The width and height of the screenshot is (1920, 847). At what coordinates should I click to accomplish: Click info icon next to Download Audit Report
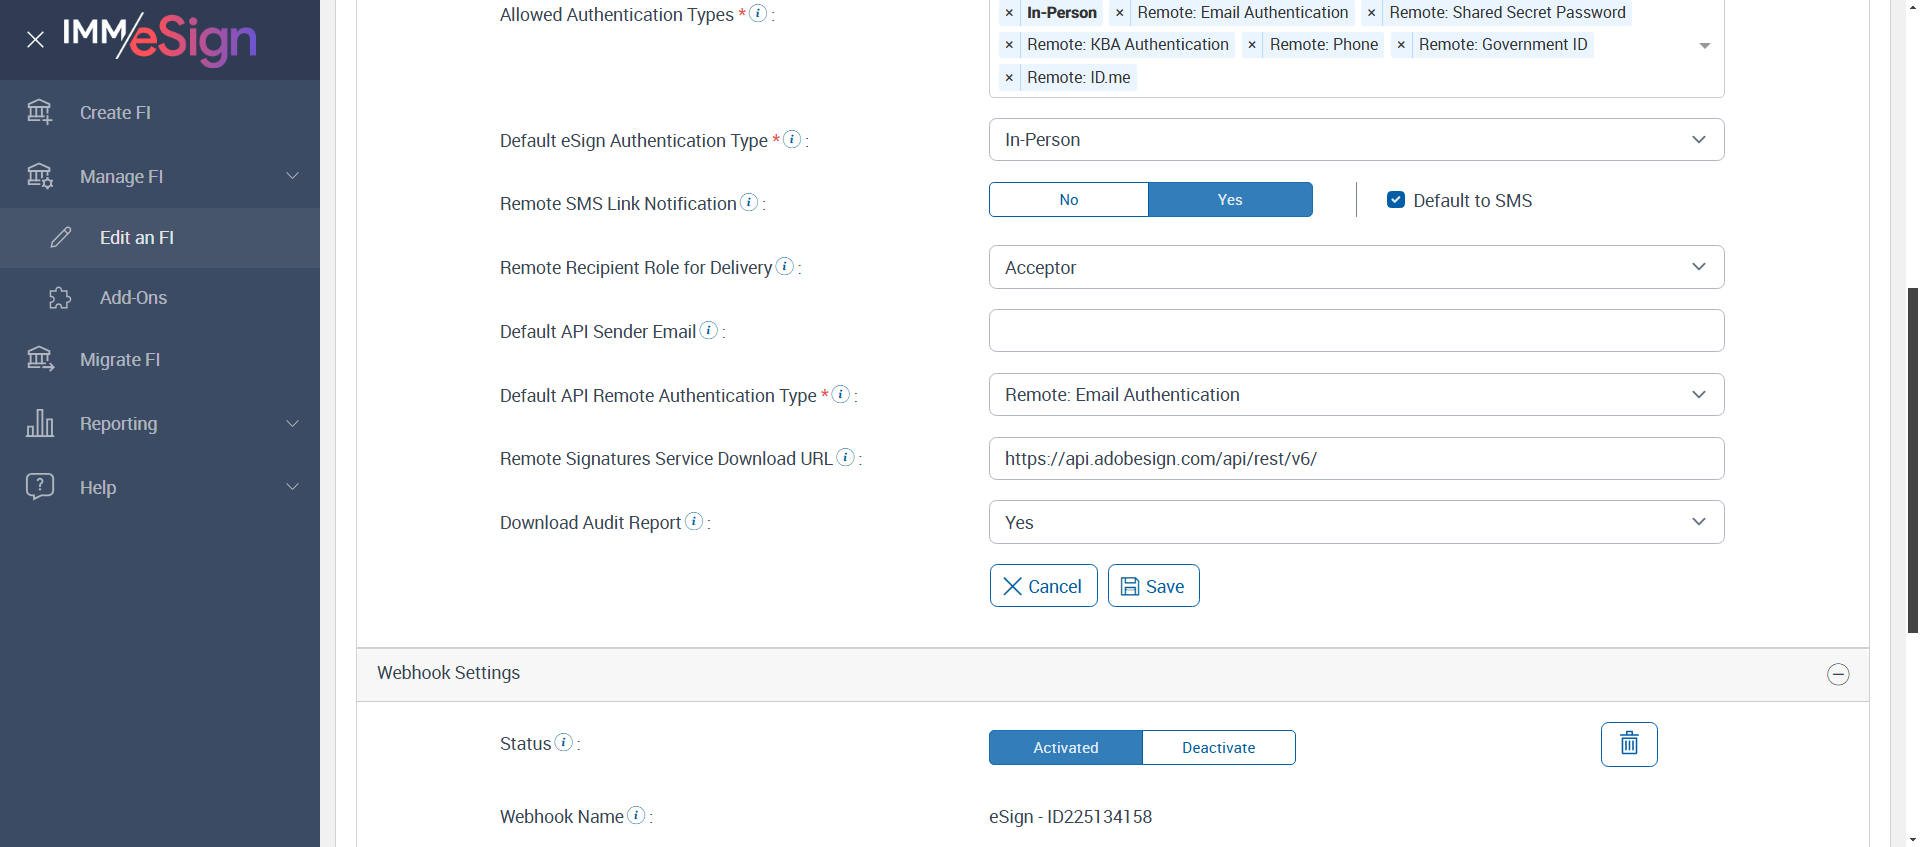(694, 521)
